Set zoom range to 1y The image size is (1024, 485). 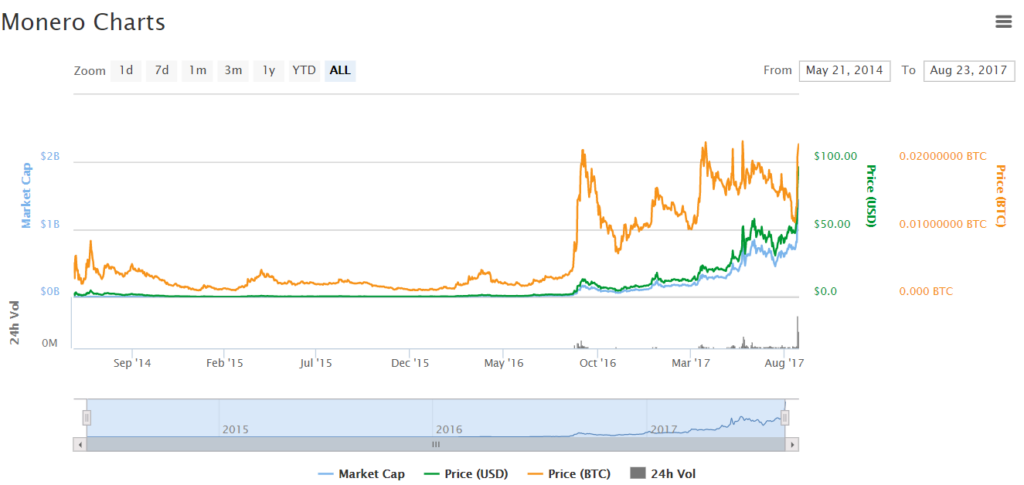click(x=268, y=70)
